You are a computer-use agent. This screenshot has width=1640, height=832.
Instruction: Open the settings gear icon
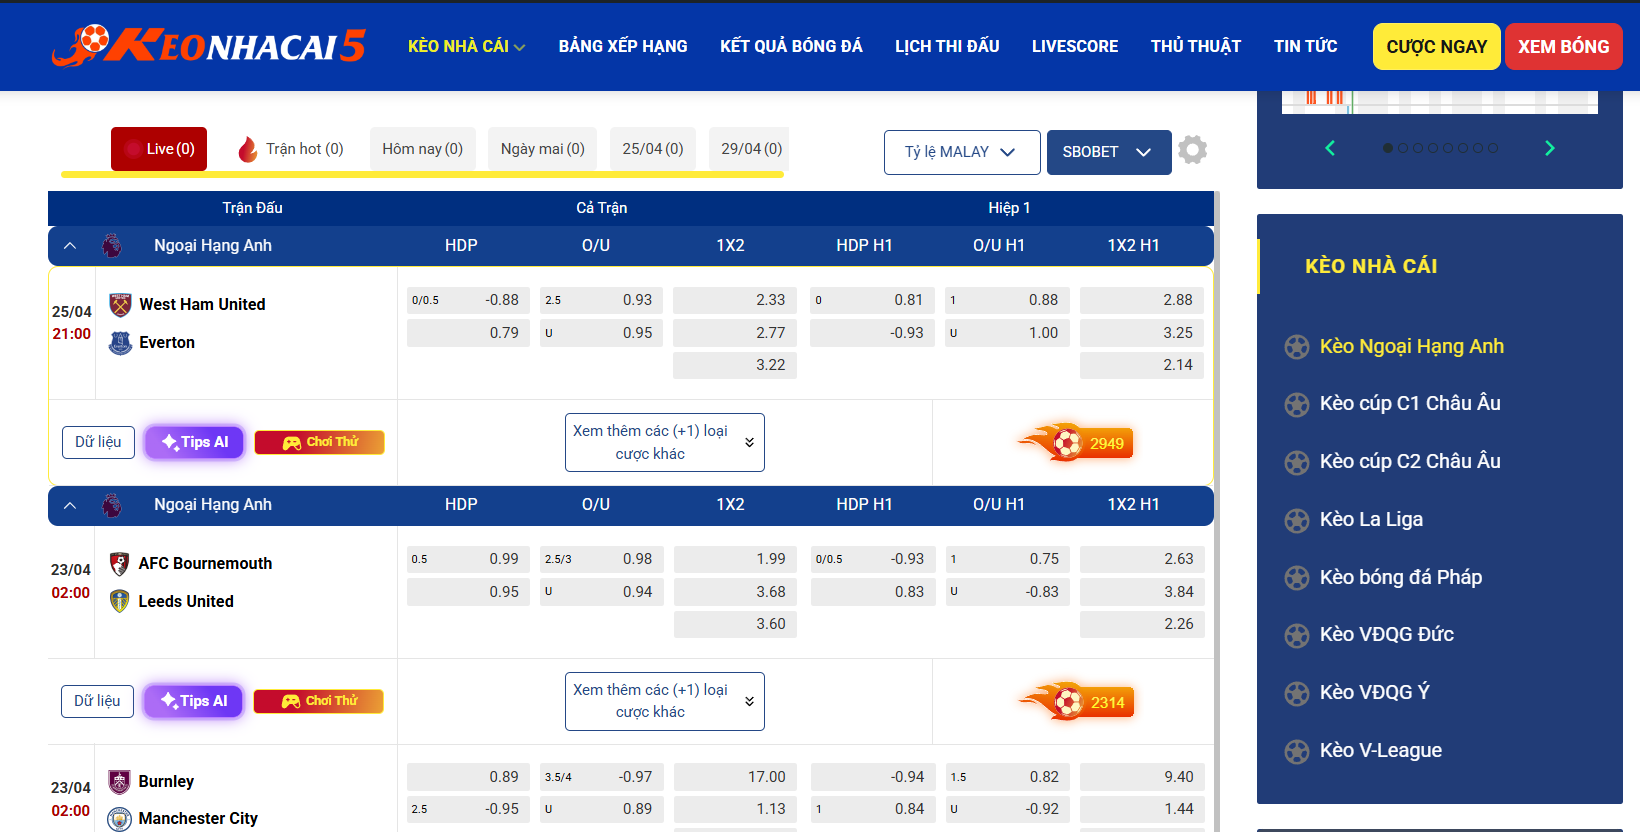[1192, 150]
